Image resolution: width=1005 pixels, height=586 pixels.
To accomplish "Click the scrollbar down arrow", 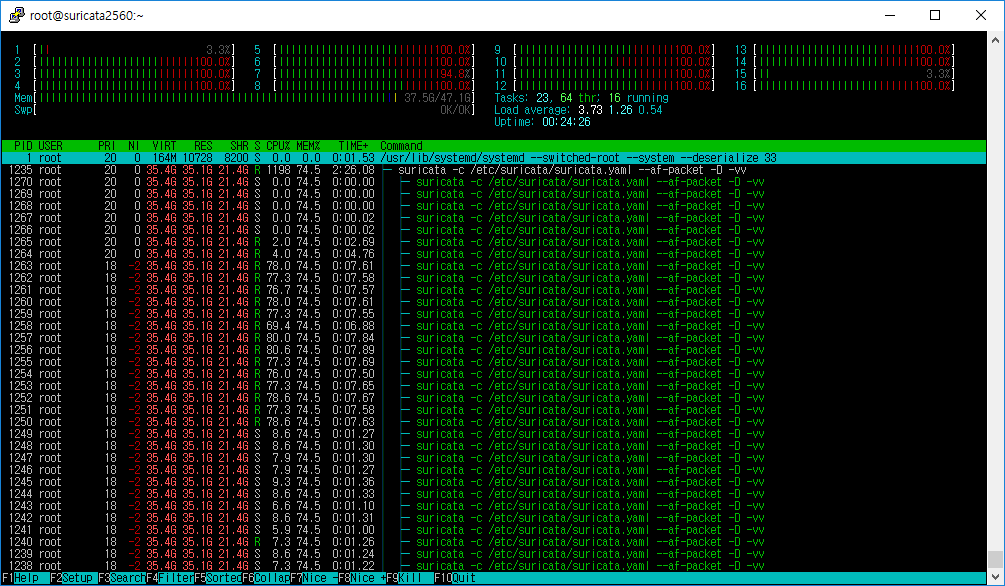I will pos(995,577).
